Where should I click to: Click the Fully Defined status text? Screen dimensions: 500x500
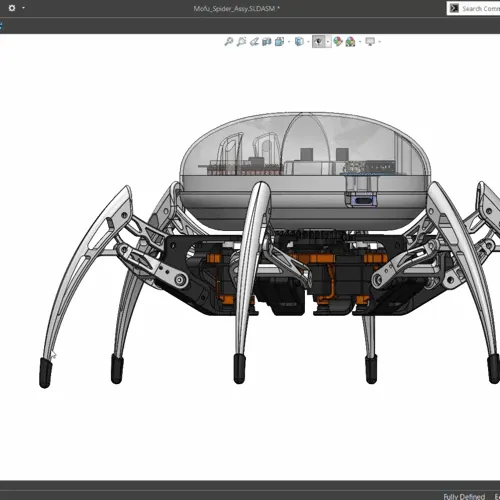[464, 496]
